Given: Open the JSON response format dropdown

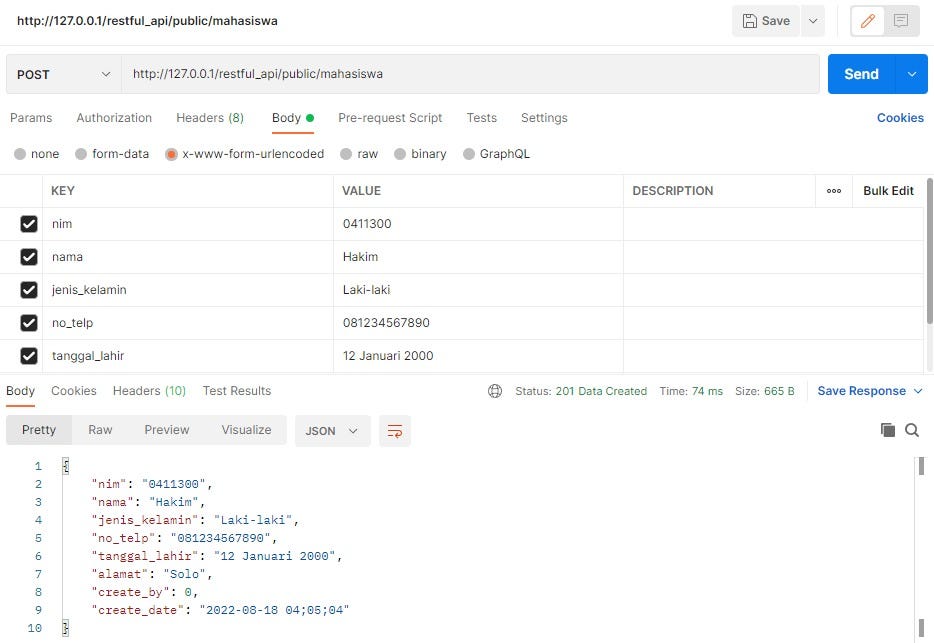Looking at the screenshot, I should 332,430.
